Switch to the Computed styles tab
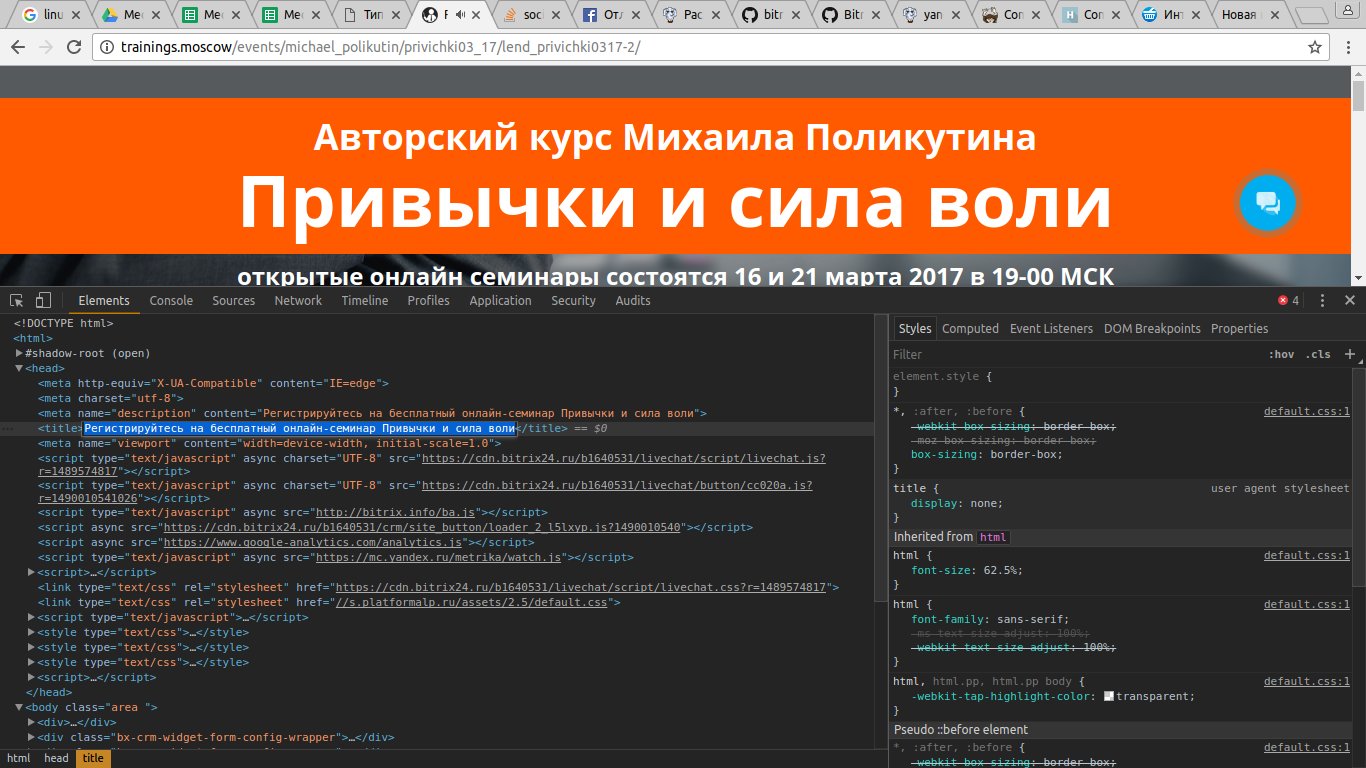This screenshot has width=1366, height=768. [x=970, y=328]
